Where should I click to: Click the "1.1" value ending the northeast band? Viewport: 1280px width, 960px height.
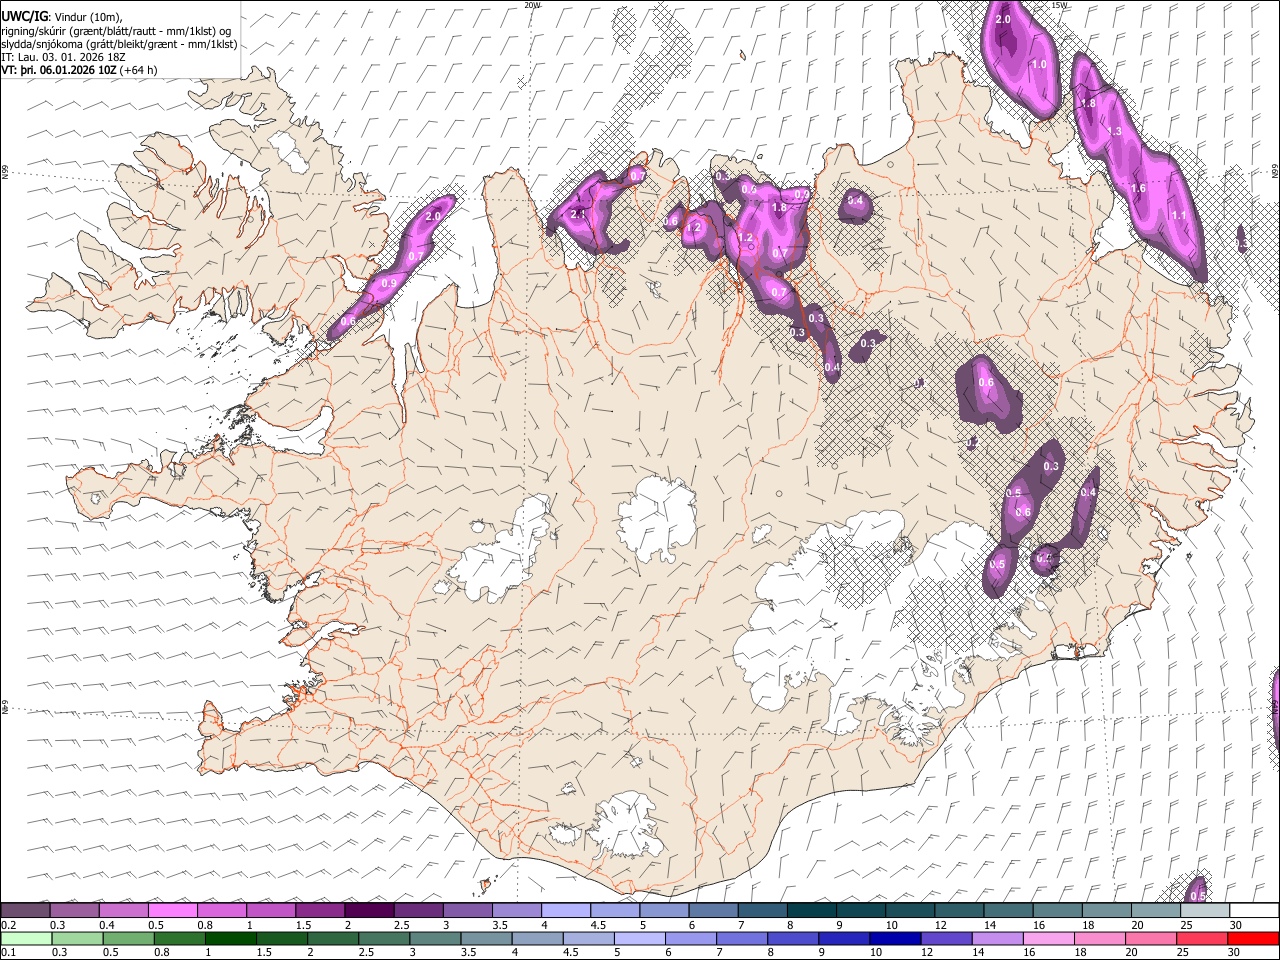point(1179,216)
